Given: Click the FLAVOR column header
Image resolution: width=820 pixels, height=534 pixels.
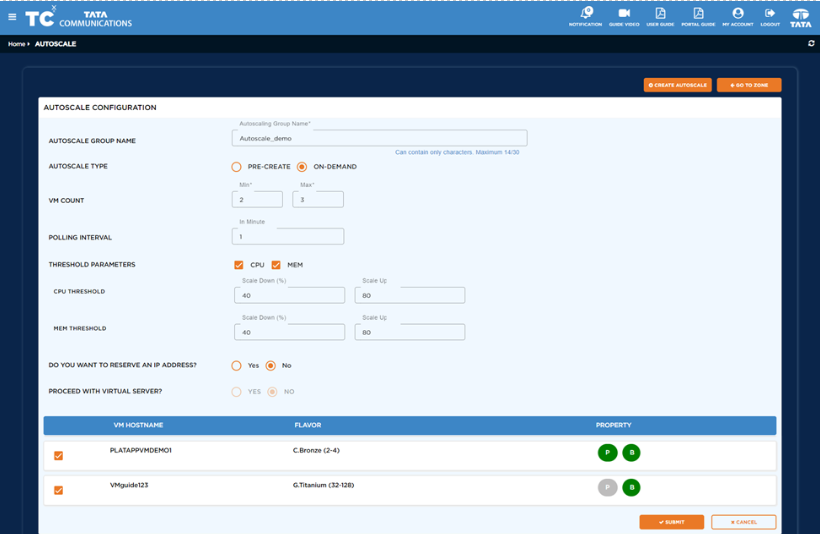Looking at the screenshot, I should click(x=308, y=425).
